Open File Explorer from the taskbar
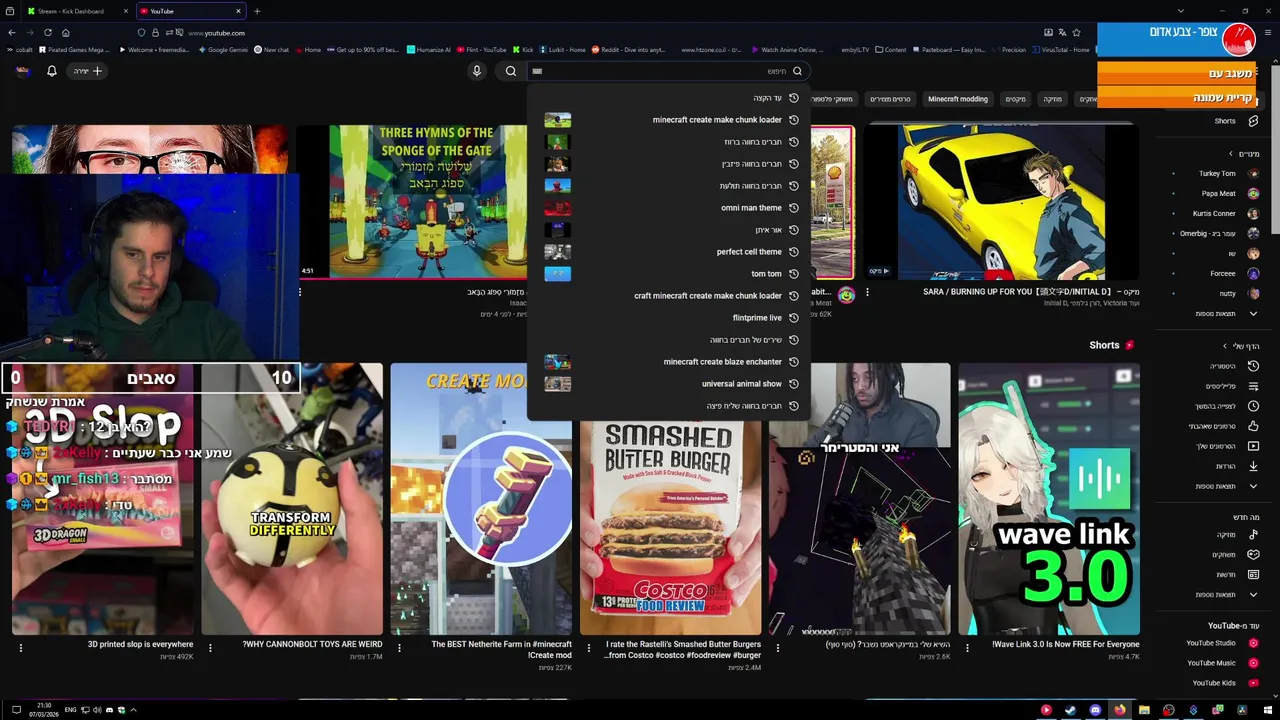This screenshot has height=720, width=1280. tap(1144, 710)
